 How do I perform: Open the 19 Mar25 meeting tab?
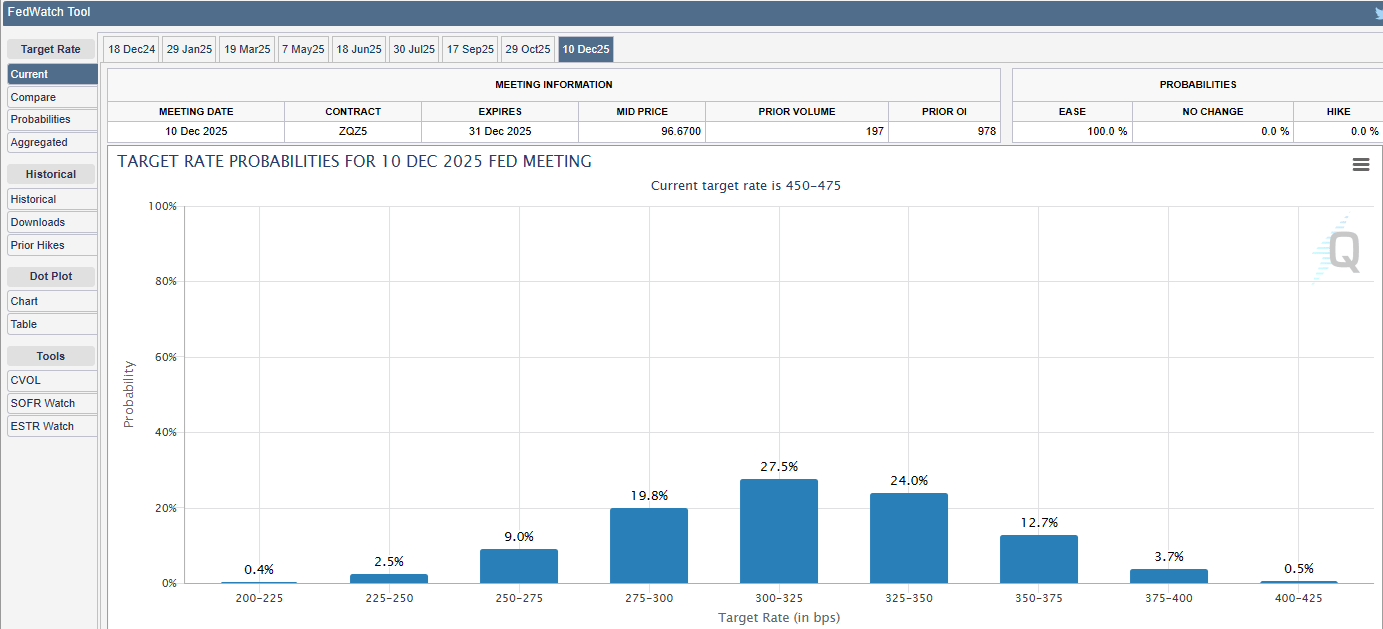tap(246, 49)
